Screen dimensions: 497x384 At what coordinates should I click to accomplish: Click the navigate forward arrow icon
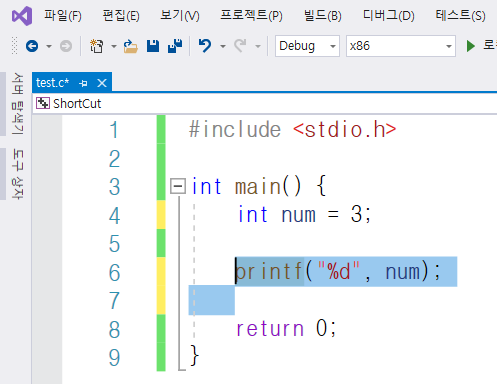tap(66, 46)
